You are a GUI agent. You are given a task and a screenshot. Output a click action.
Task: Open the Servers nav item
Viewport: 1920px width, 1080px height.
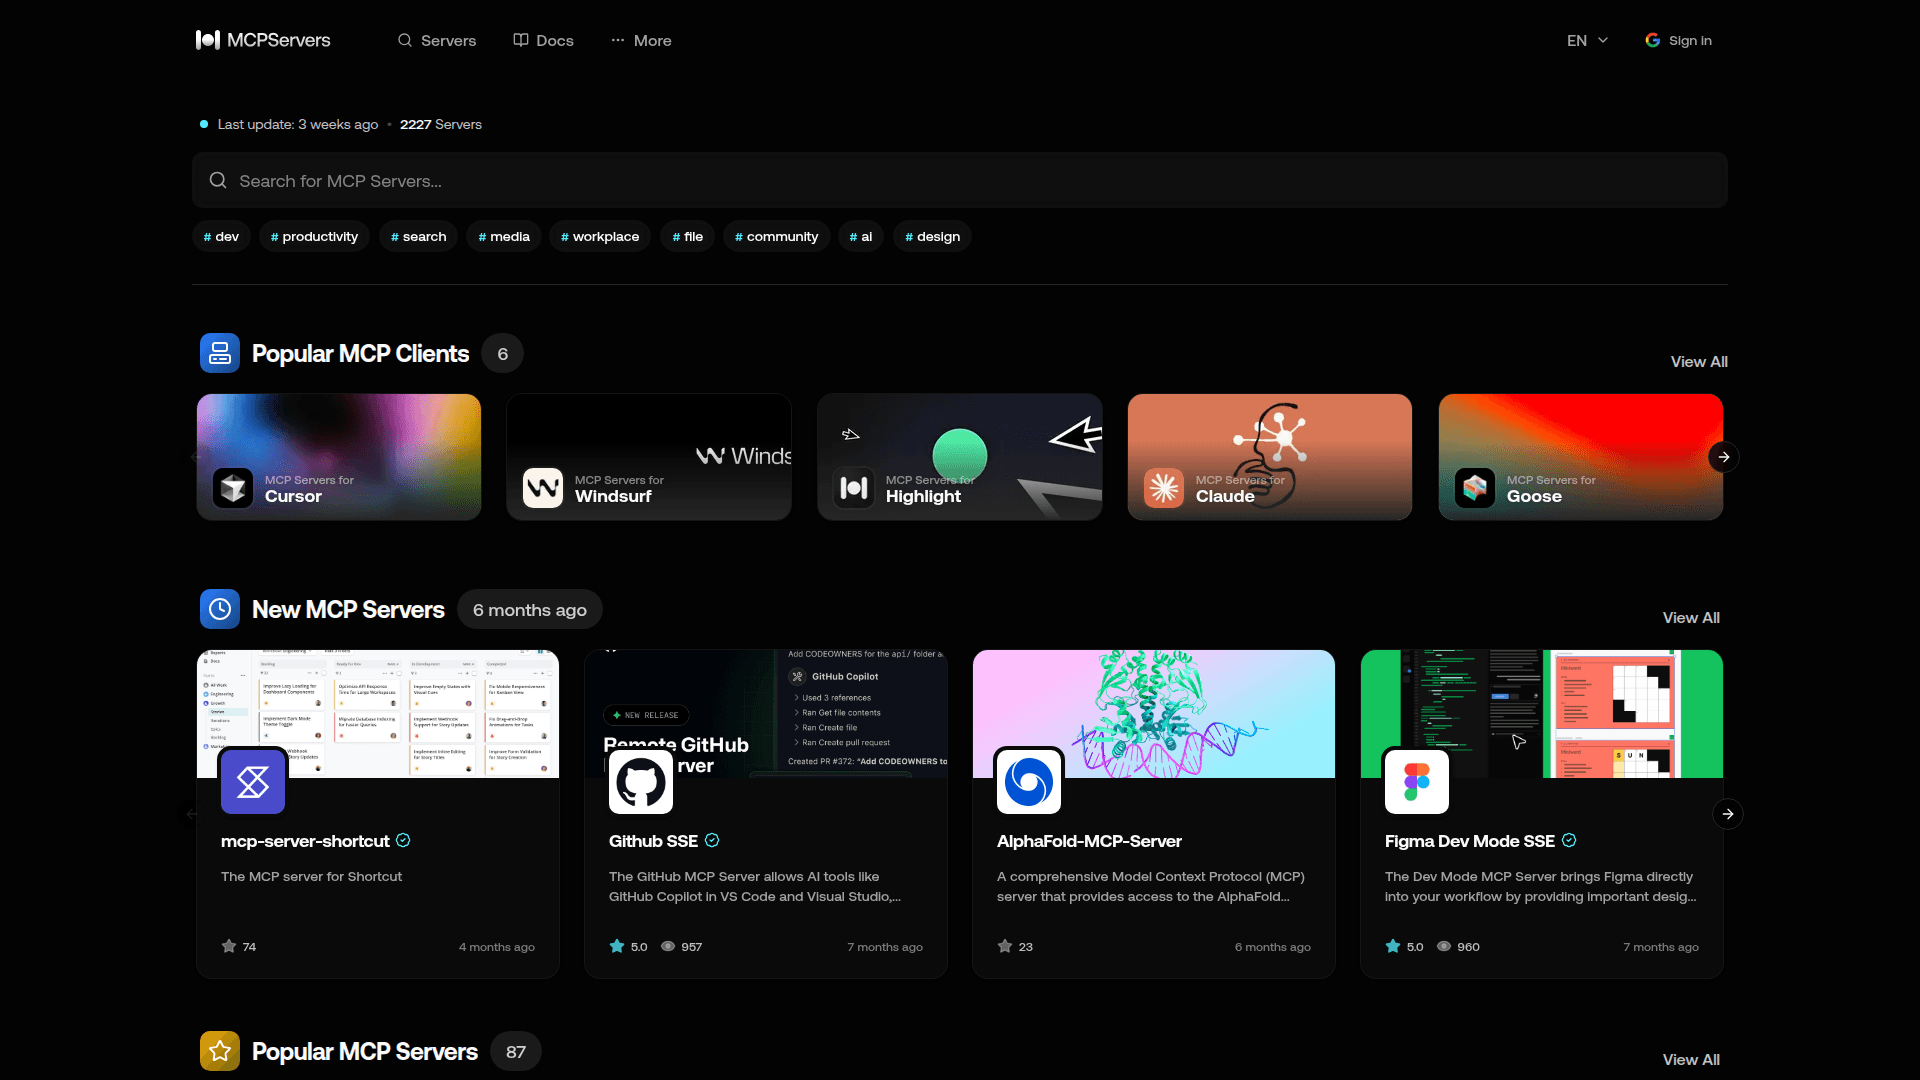click(x=437, y=41)
